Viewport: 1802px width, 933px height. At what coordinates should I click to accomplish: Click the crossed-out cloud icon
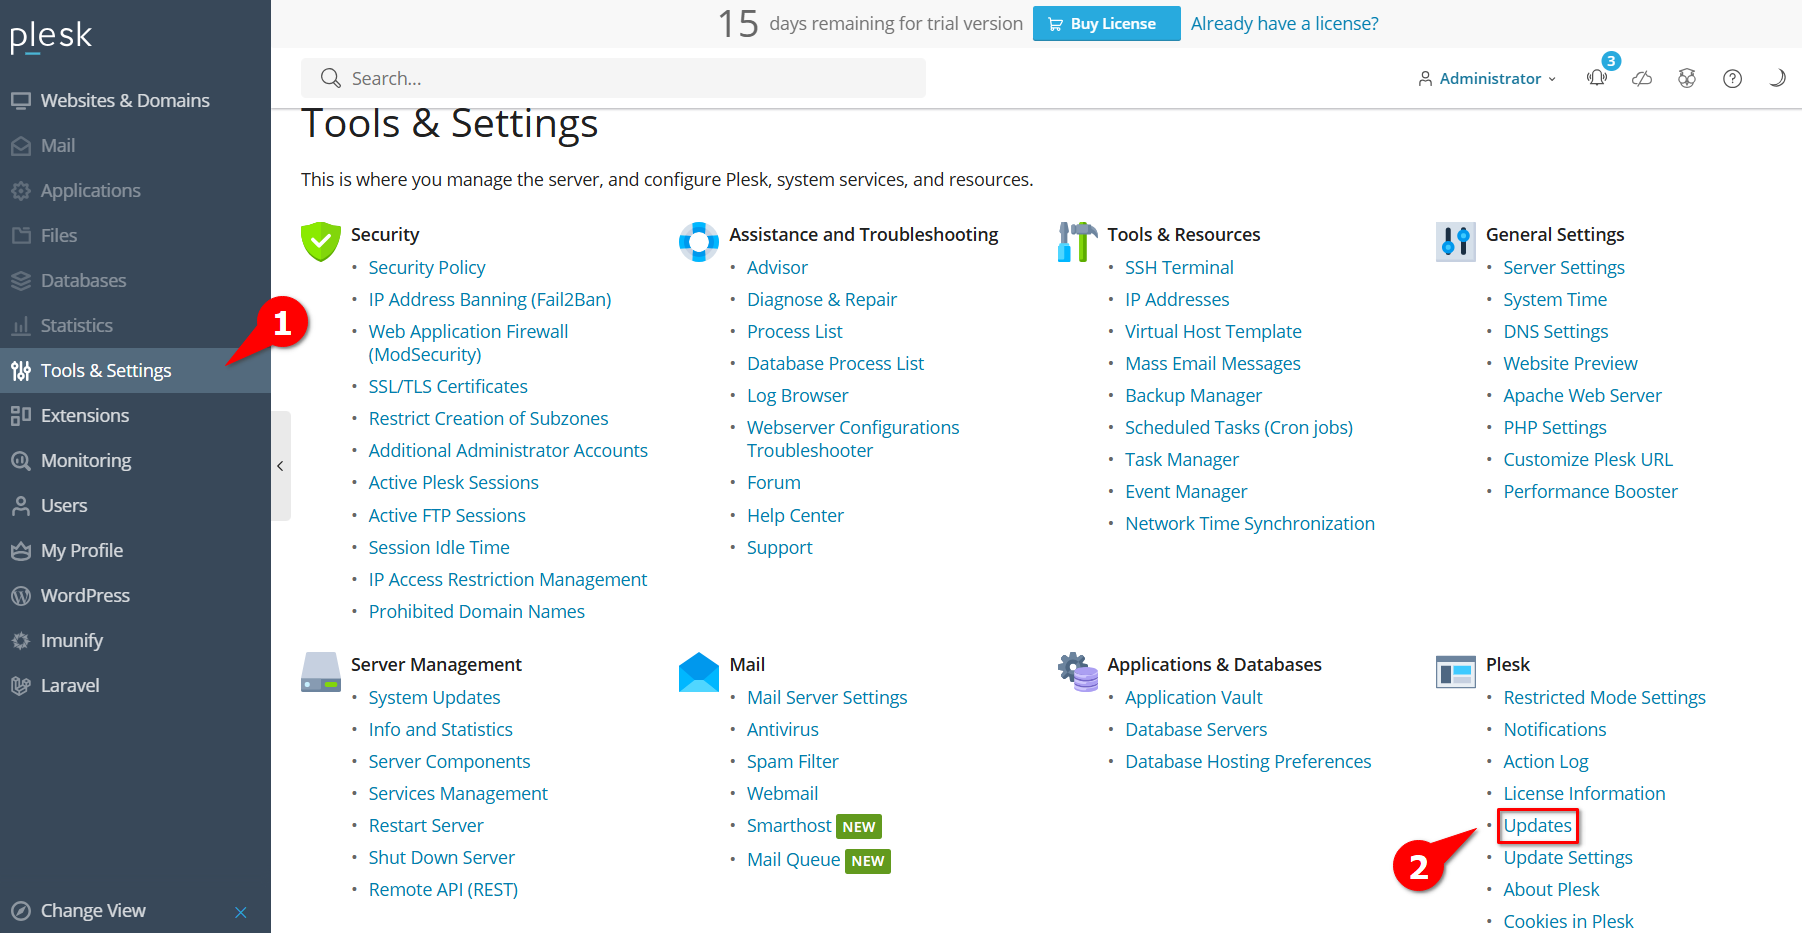tap(1642, 78)
